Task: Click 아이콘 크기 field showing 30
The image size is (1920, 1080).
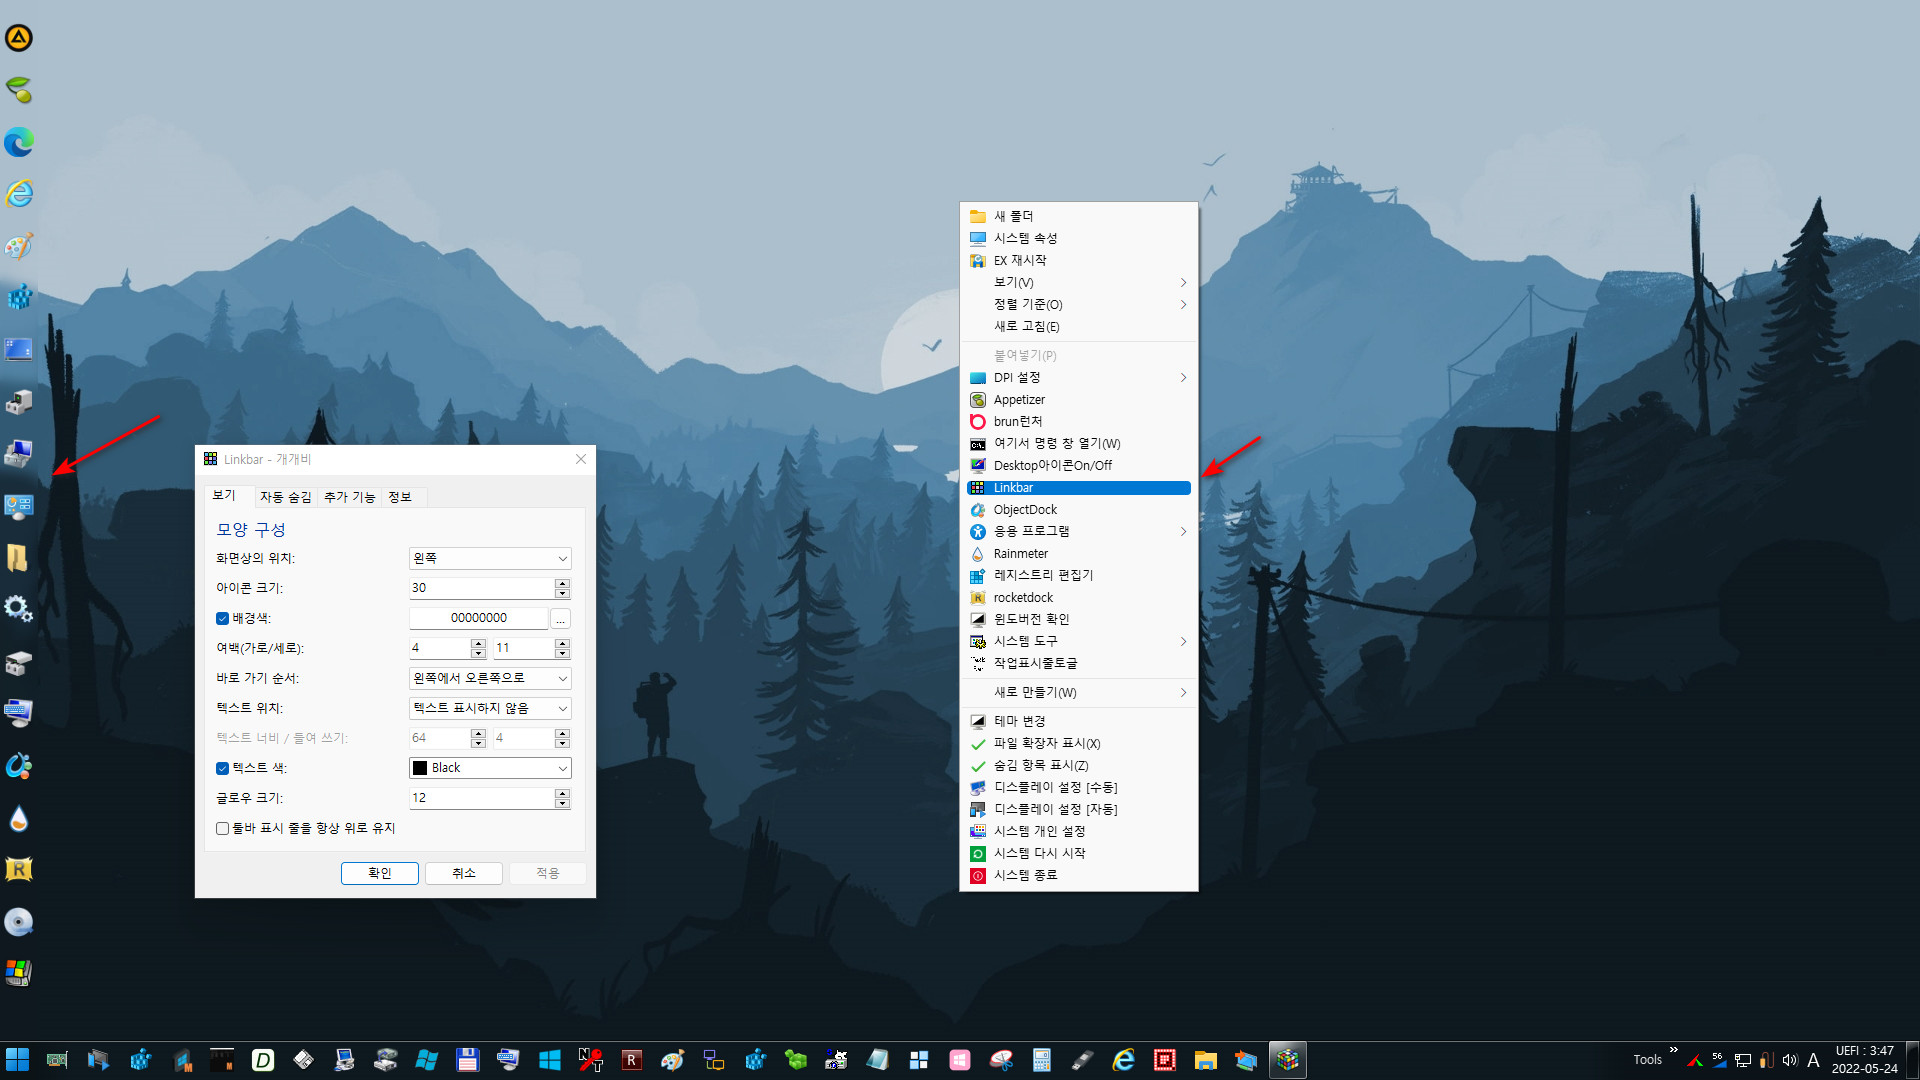Action: (x=481, y=588)
